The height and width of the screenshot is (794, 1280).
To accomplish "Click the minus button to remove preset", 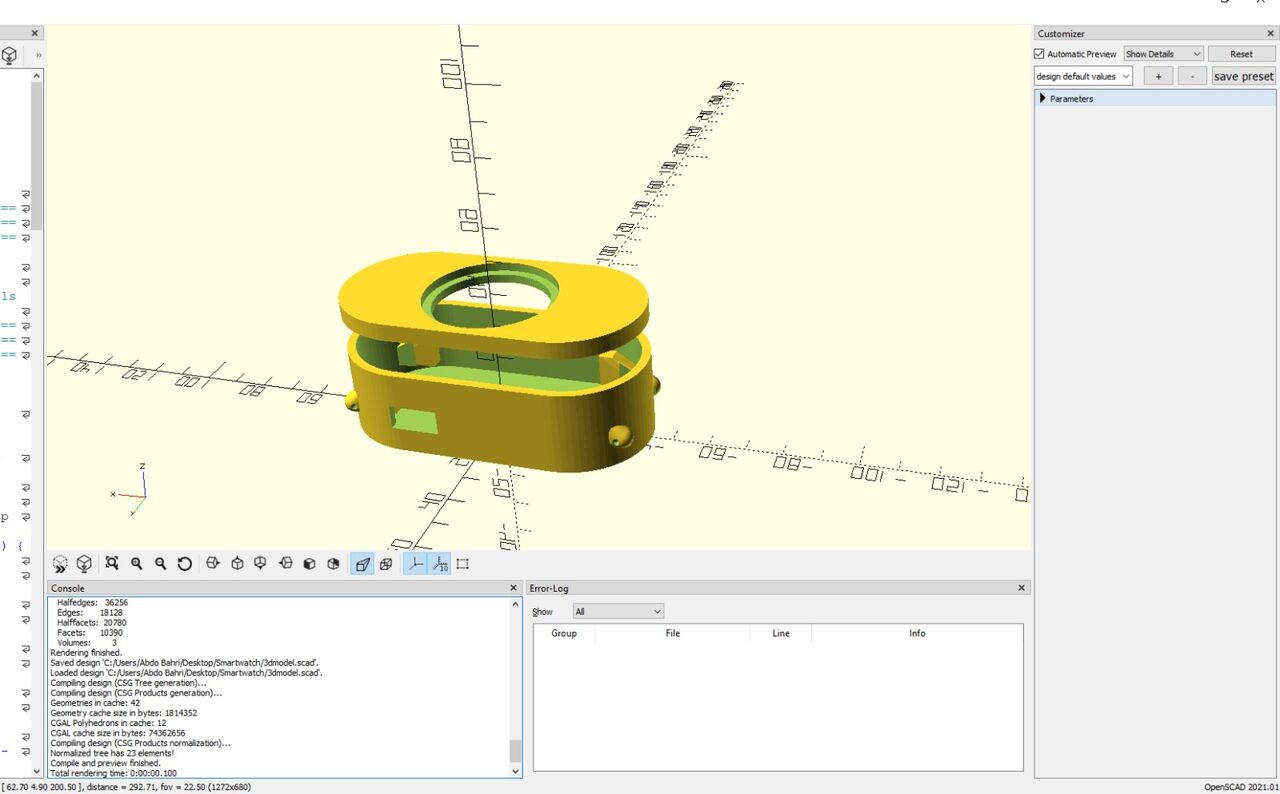I will (1192, 76).
